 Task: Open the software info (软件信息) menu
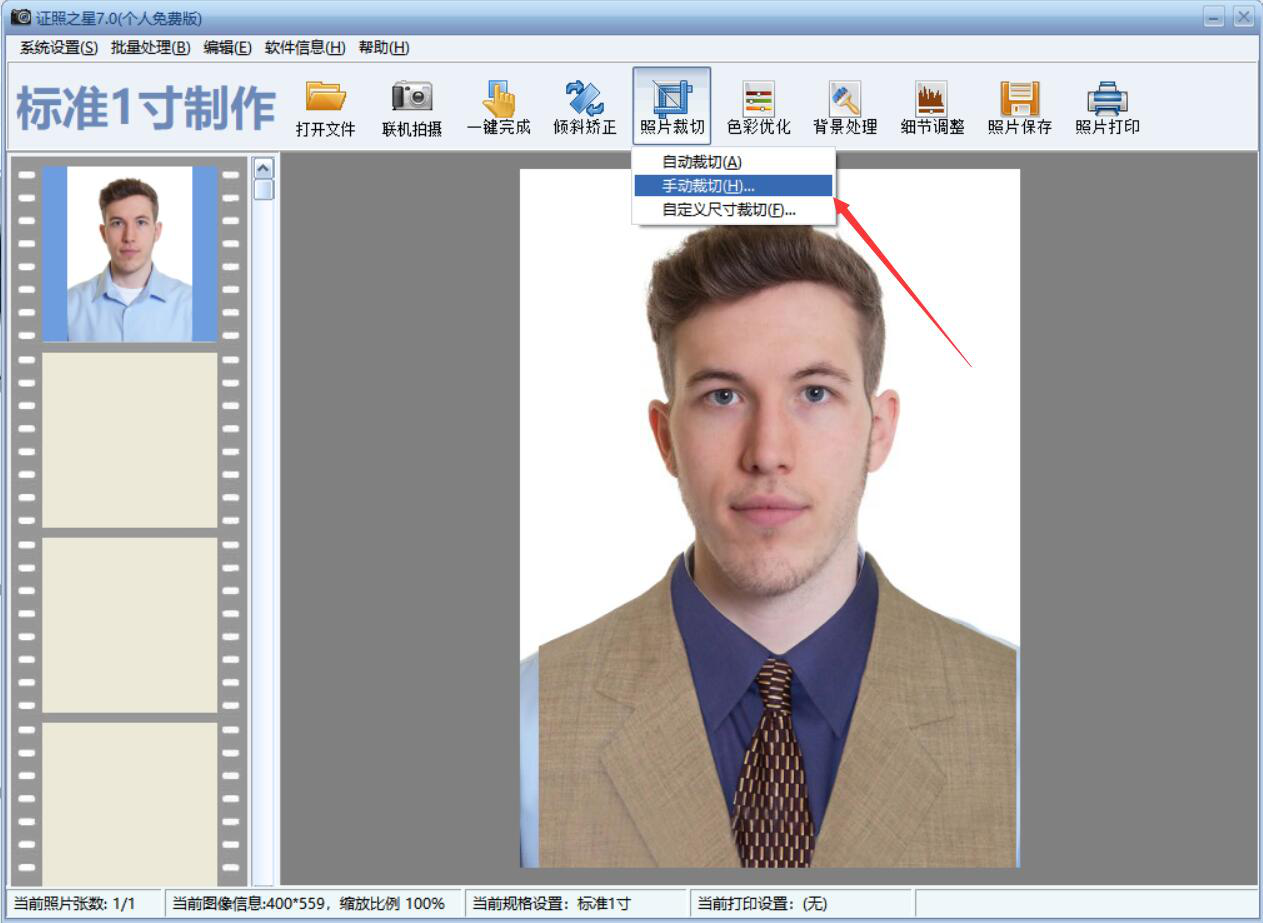click(x=304, y=48)
